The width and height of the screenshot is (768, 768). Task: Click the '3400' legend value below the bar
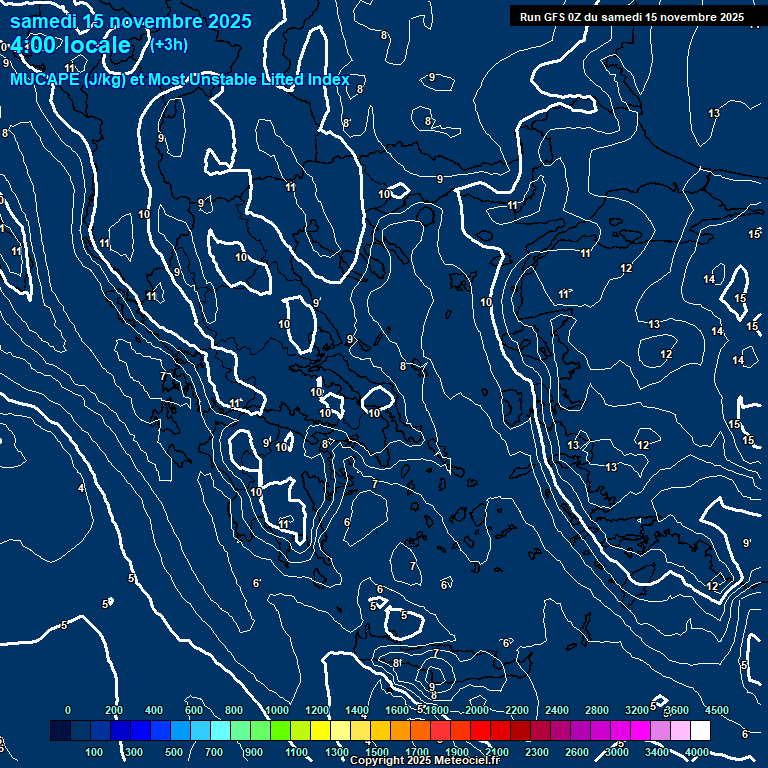pyautogui.click(x=657, y=752)
